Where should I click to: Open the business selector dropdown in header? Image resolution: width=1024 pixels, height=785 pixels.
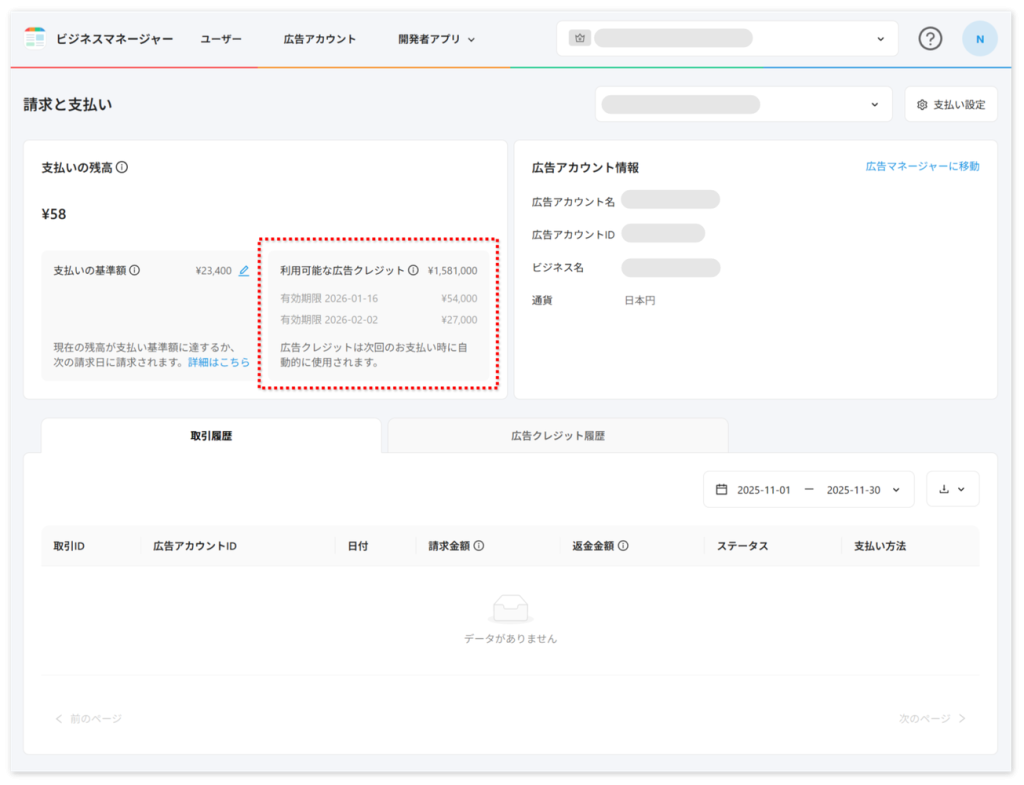[x=727, y=39]
